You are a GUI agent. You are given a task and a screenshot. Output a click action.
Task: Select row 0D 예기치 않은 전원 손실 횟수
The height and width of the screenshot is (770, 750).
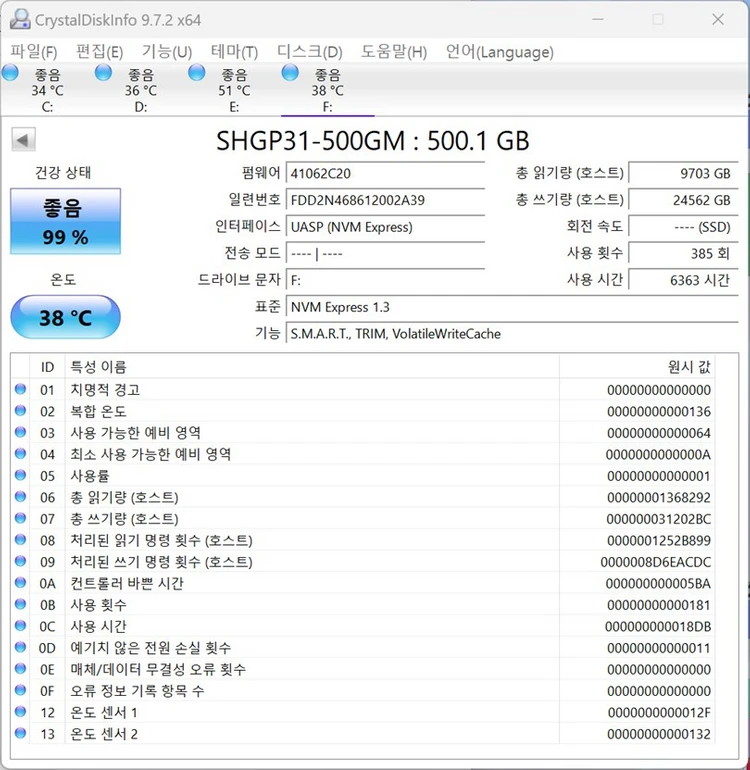click(363, 648)
